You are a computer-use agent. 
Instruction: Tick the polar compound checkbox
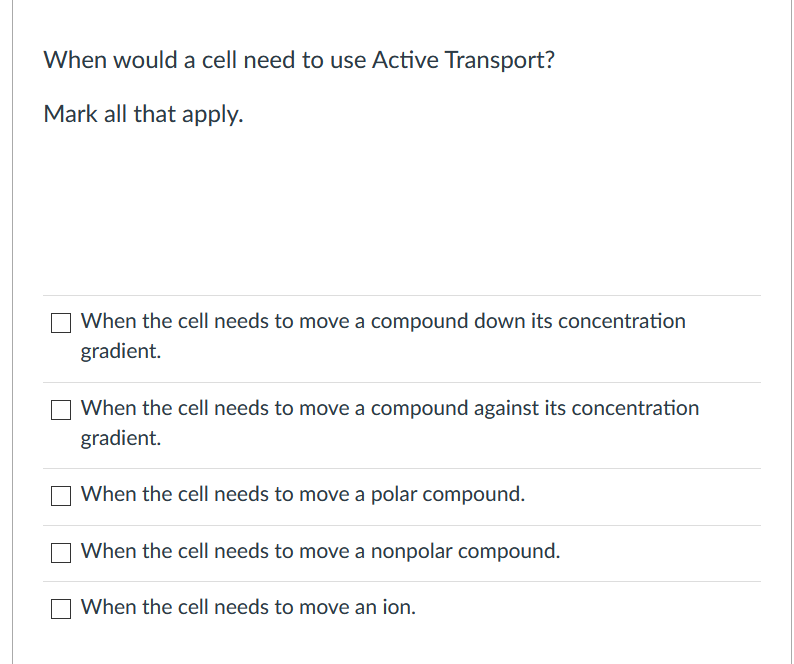pos(61,496)
